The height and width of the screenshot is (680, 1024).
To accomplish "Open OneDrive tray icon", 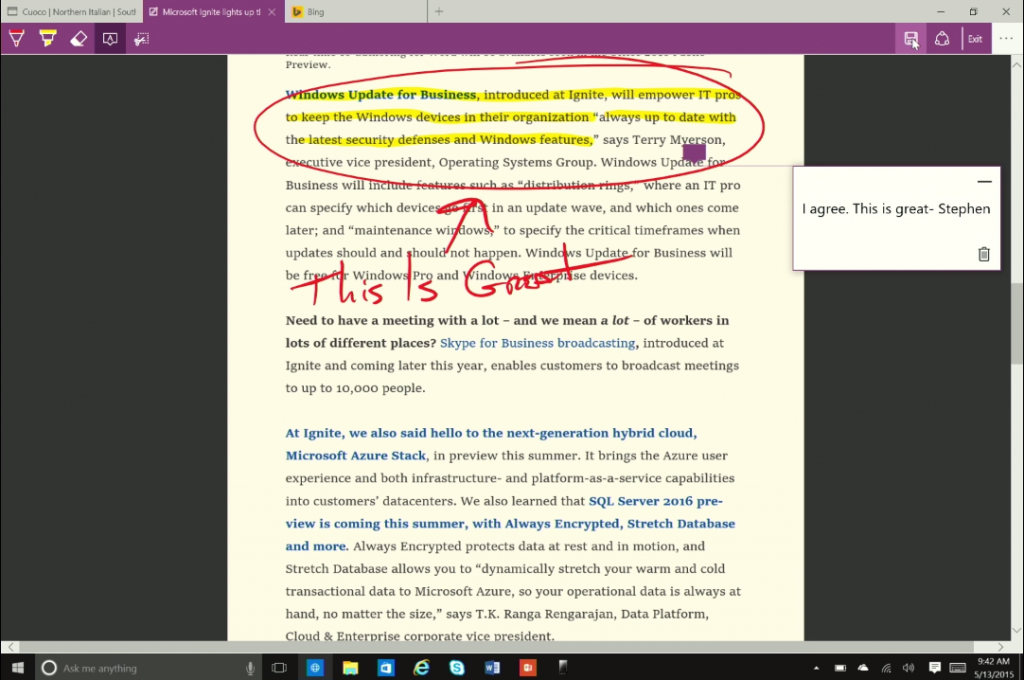I will point(863,668).
